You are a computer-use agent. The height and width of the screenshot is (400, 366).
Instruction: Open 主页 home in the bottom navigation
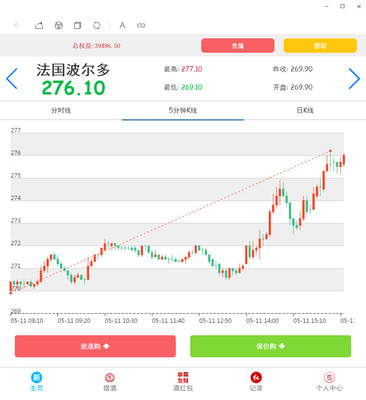[37, 382]
